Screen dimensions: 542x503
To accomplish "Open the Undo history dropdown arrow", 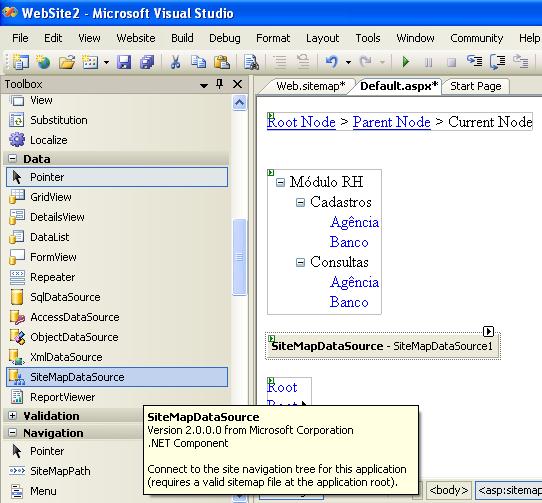I will (x=348, y=63).
